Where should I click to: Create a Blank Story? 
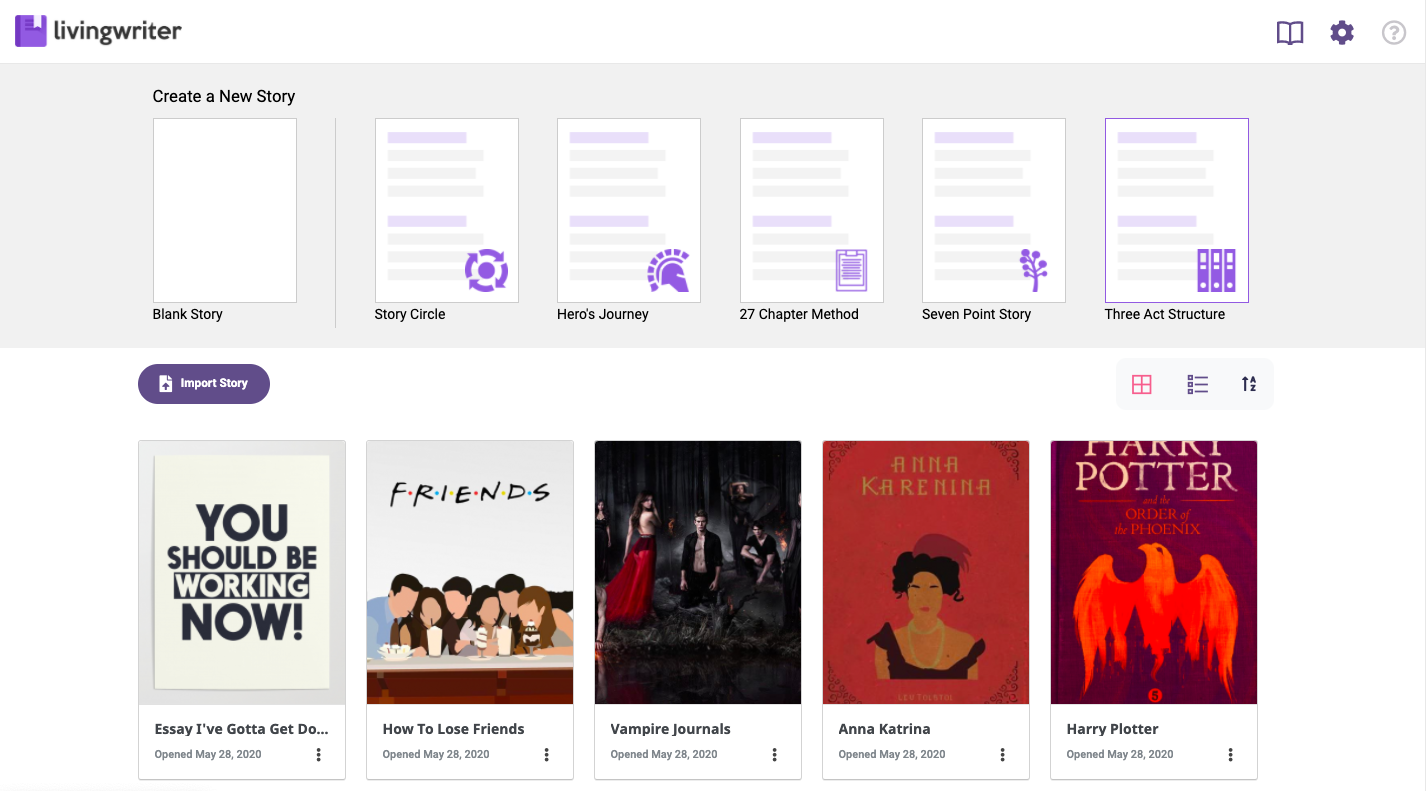click(225, 210)
